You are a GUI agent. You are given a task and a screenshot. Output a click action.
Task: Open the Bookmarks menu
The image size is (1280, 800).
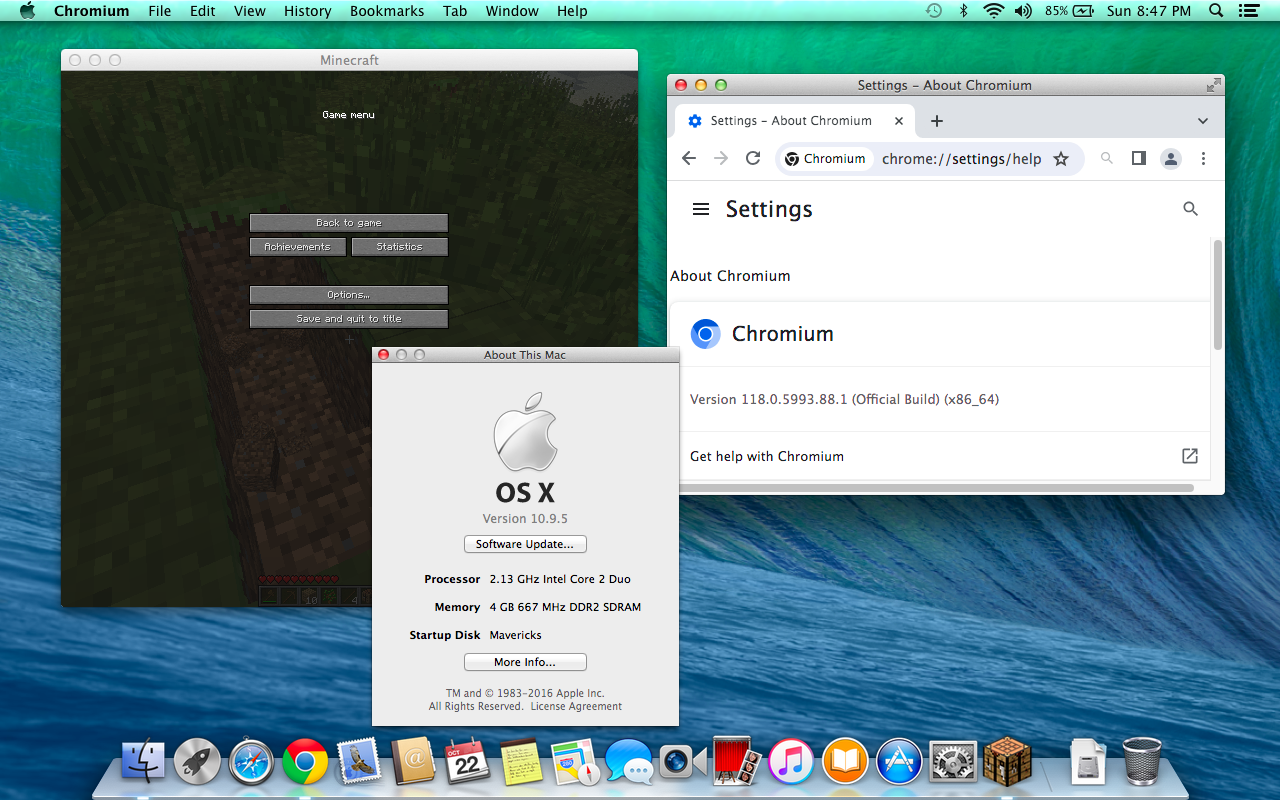(x=387, y=11)
